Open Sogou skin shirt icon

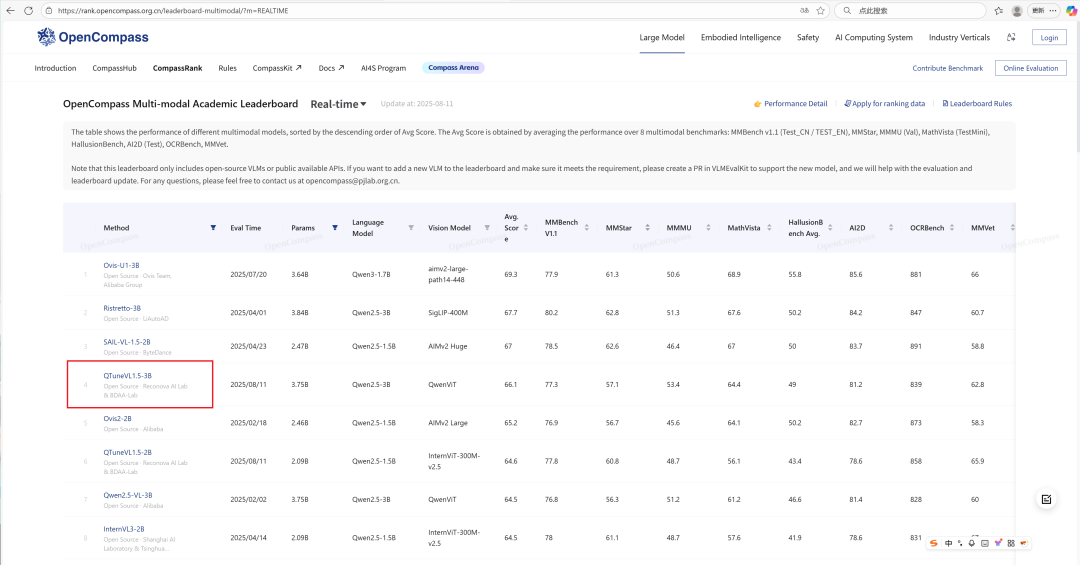coord(998,543)
